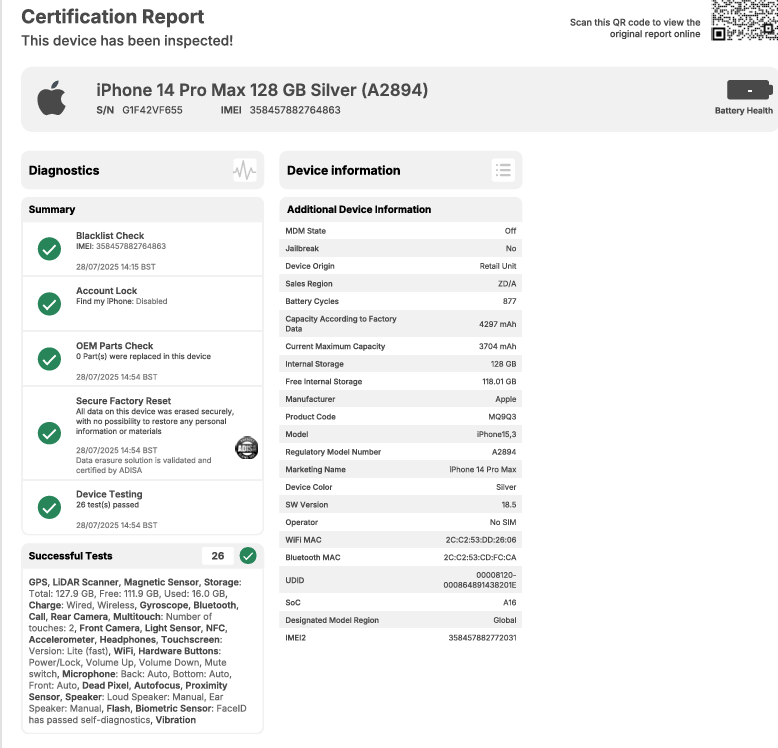The width and height of the screenshot is (778, 748).
Task: Click the Battery Cycles row
Action: click(x=400, y=301)
